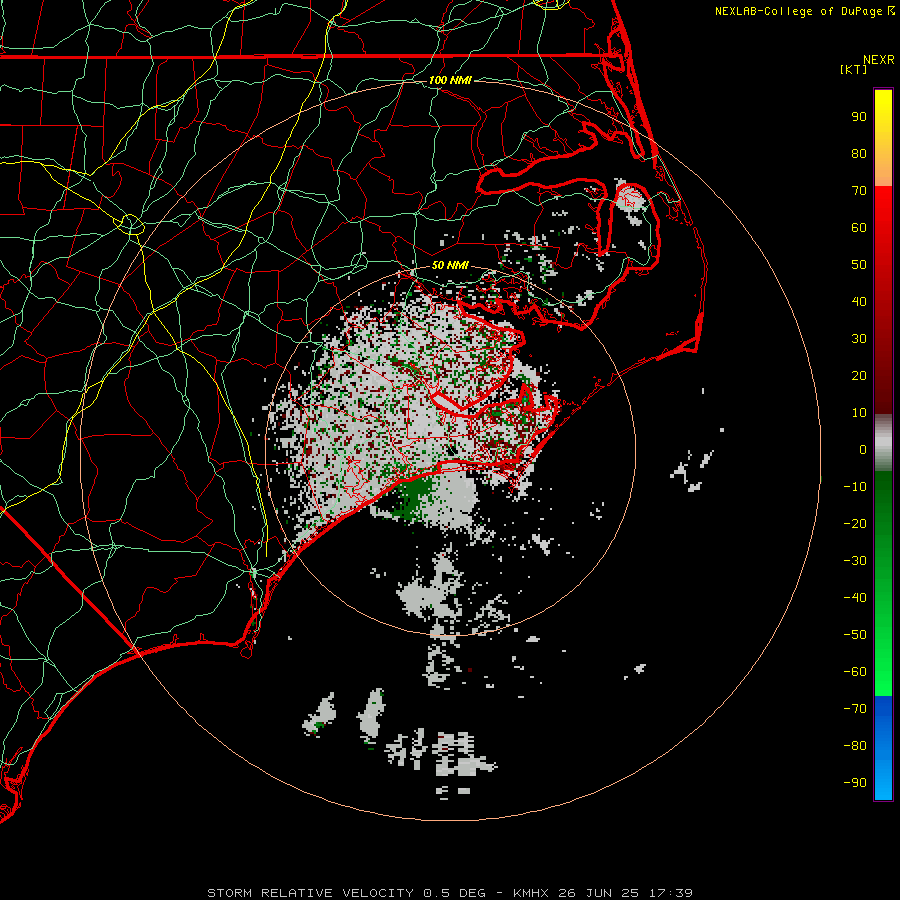Click the 60 value on the velocity scale
Image resolution: width=900 pixels, height=900 pixels.
click(859, 228)
